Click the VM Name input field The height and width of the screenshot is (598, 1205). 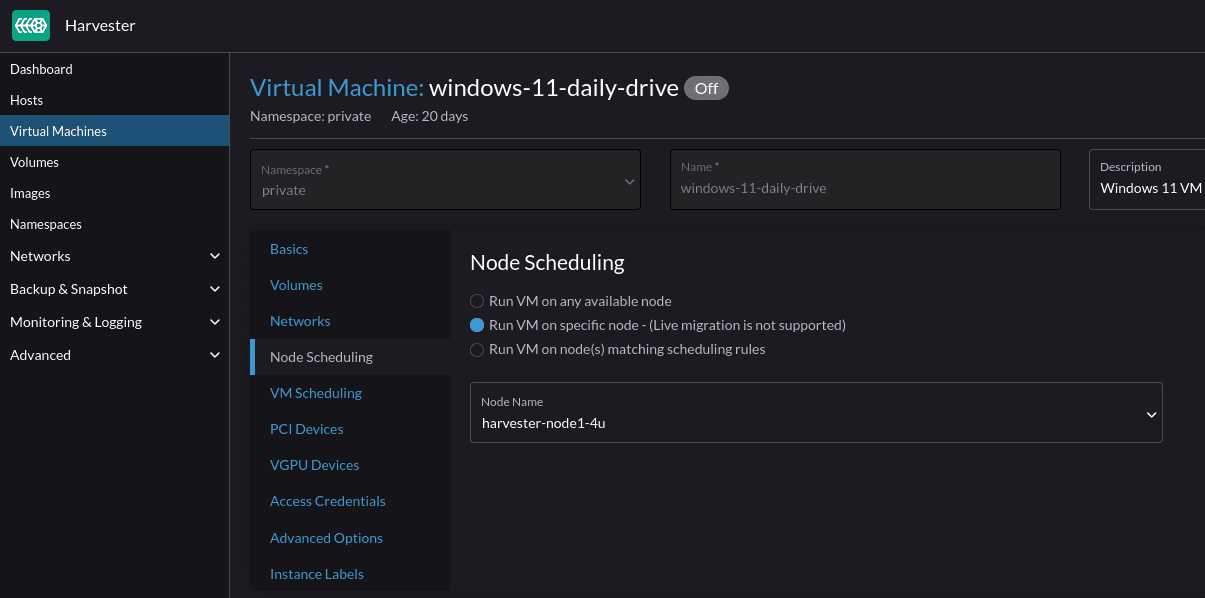(x=865, y=187)
